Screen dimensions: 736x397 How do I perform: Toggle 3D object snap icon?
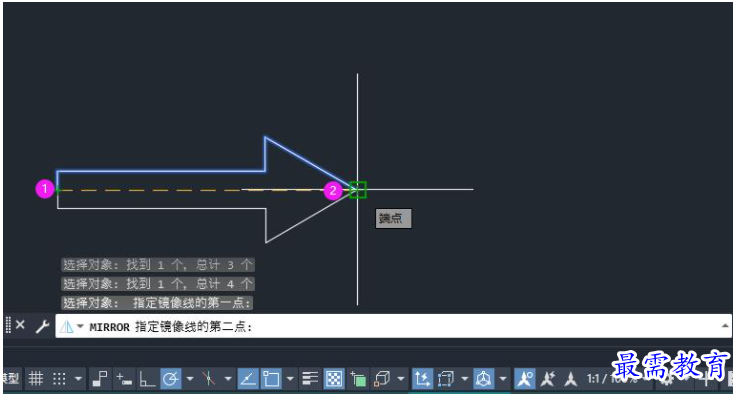click(382, 379)
